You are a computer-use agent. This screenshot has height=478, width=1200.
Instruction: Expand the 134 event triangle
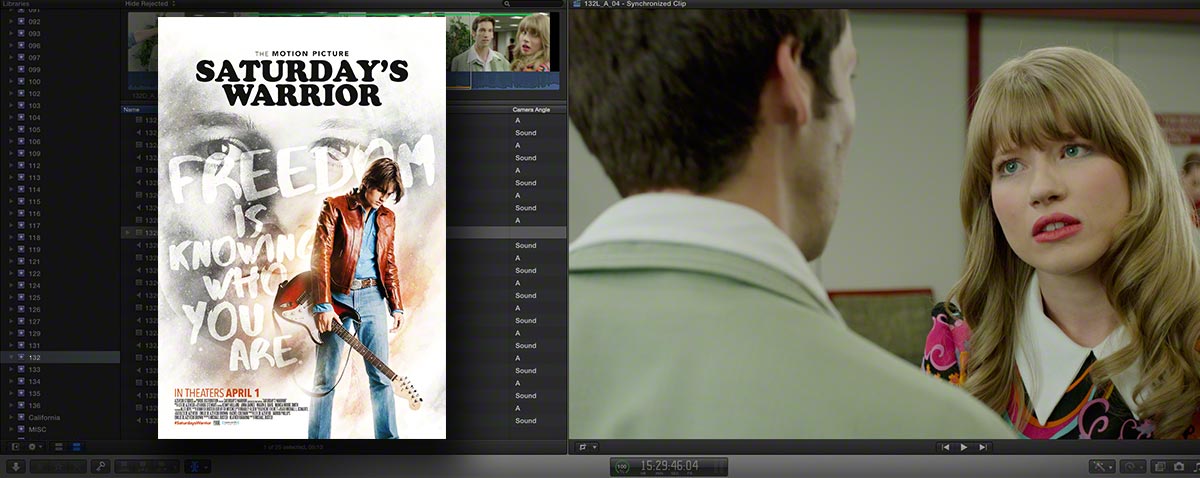[x=11, y=381]
